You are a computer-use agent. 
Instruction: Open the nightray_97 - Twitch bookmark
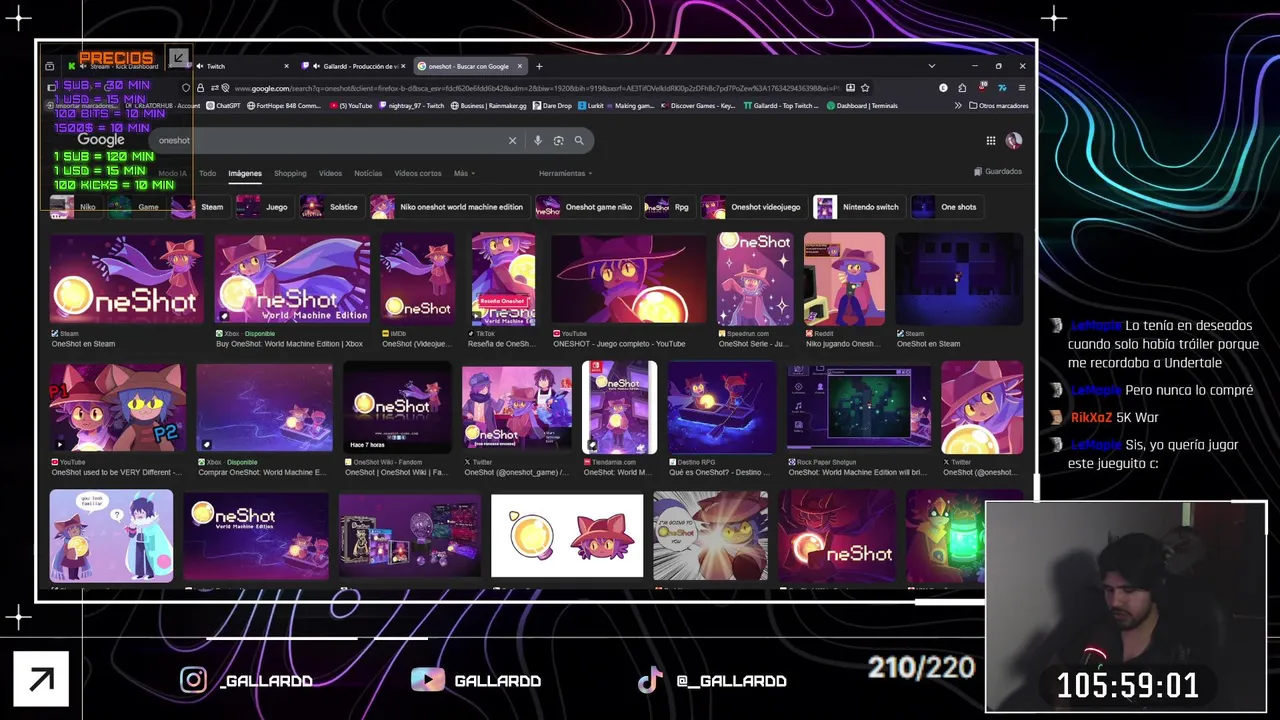[411, 105]
